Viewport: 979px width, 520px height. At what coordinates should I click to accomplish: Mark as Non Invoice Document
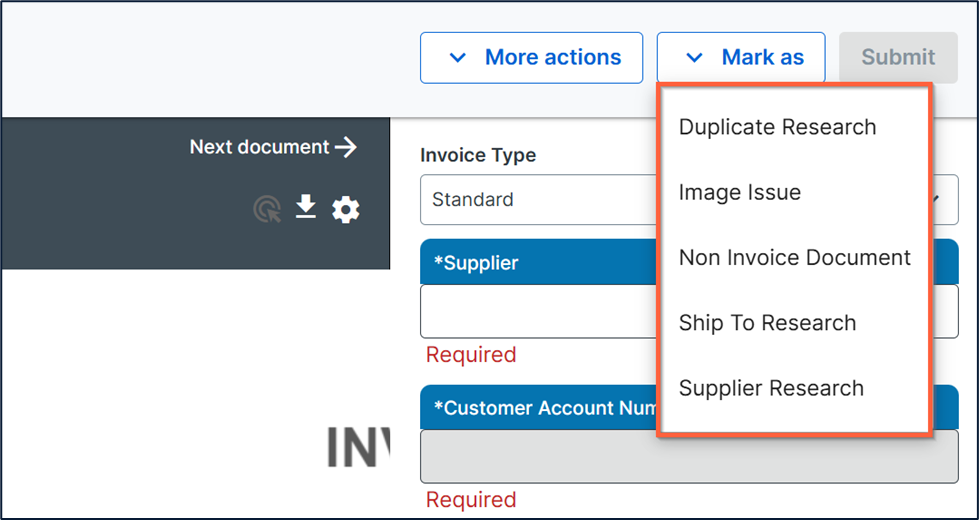click(x=795, y=257)
